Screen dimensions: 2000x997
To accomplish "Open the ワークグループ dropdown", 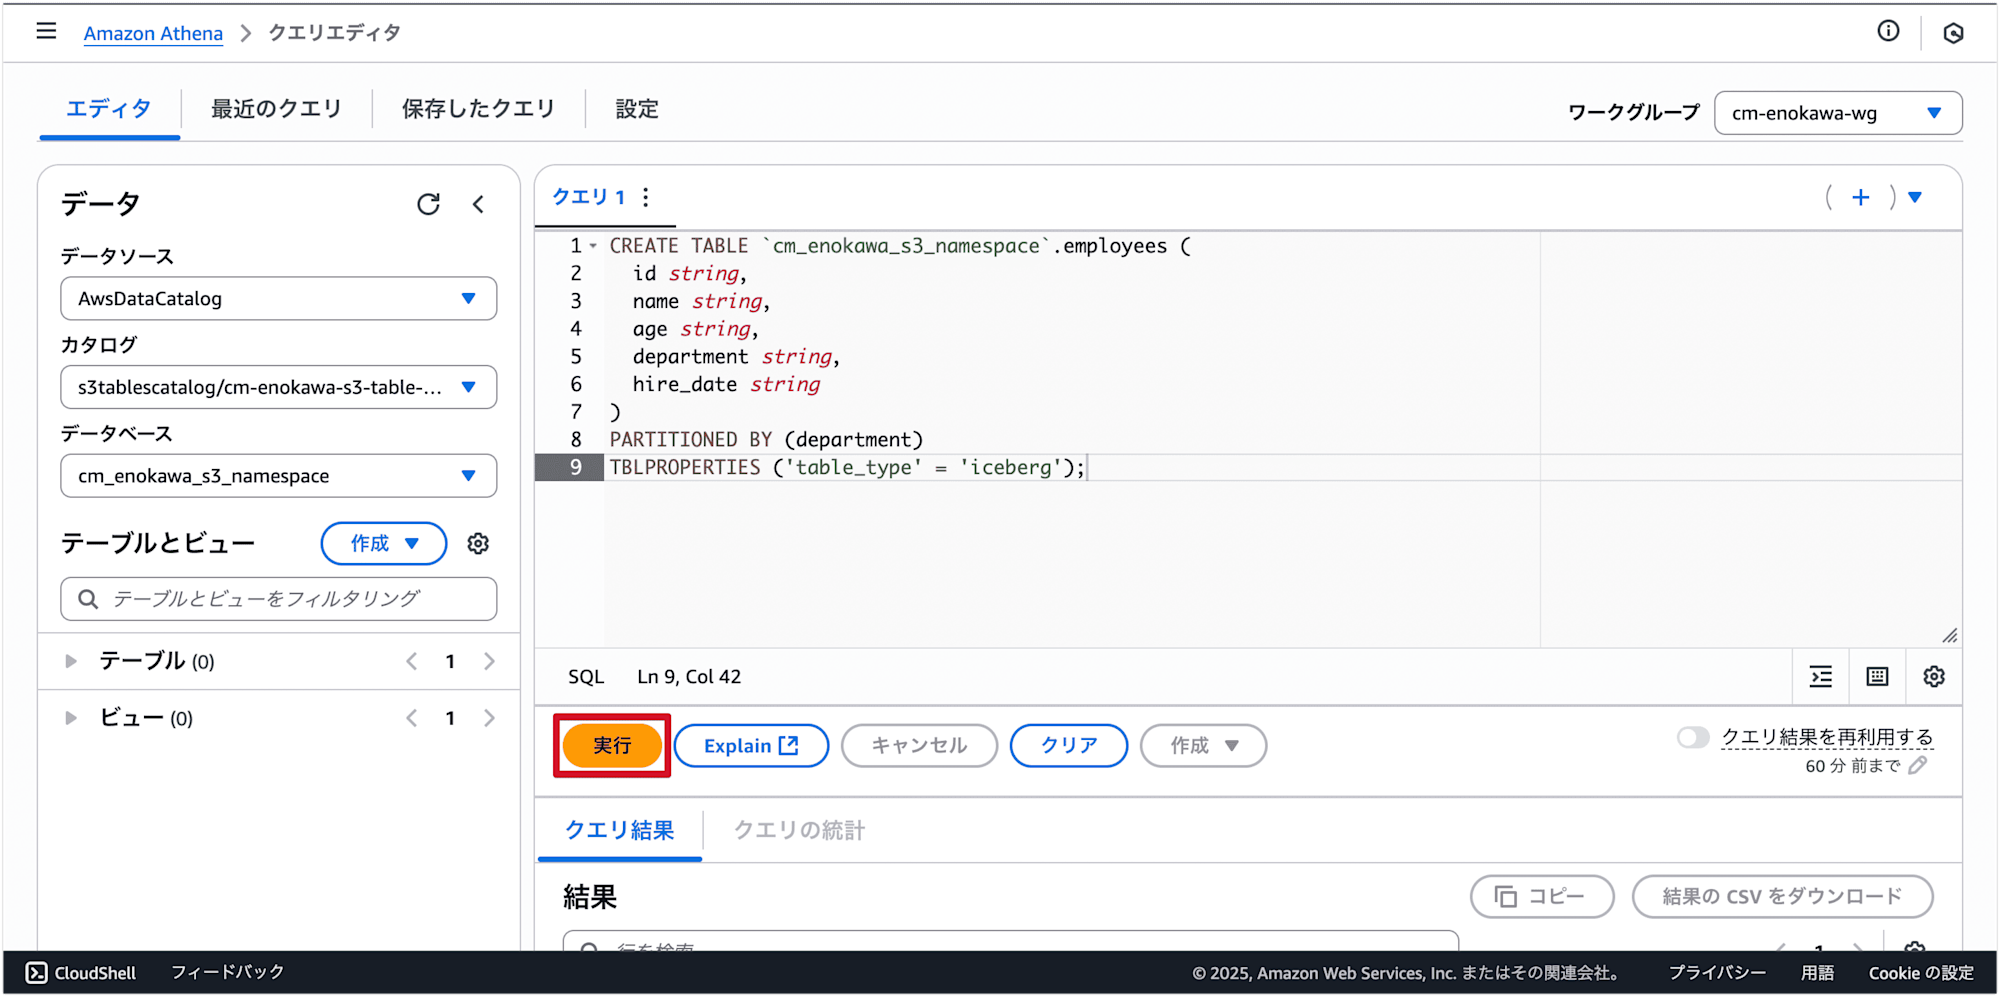I will (x=1838, y=113).
